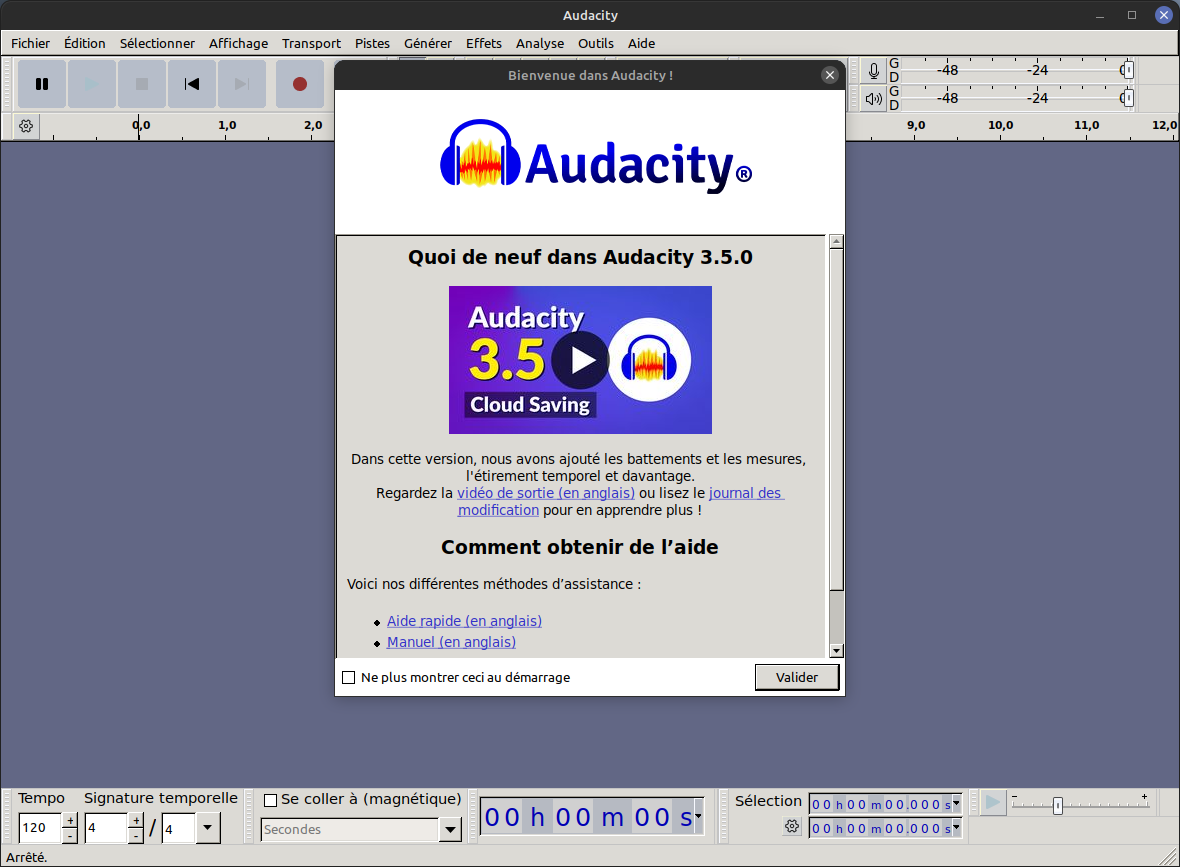Open 'Aide rapide (en anglais)' link
The width and height of the screenshot is (1180, 867).
(x=464, y=621)
